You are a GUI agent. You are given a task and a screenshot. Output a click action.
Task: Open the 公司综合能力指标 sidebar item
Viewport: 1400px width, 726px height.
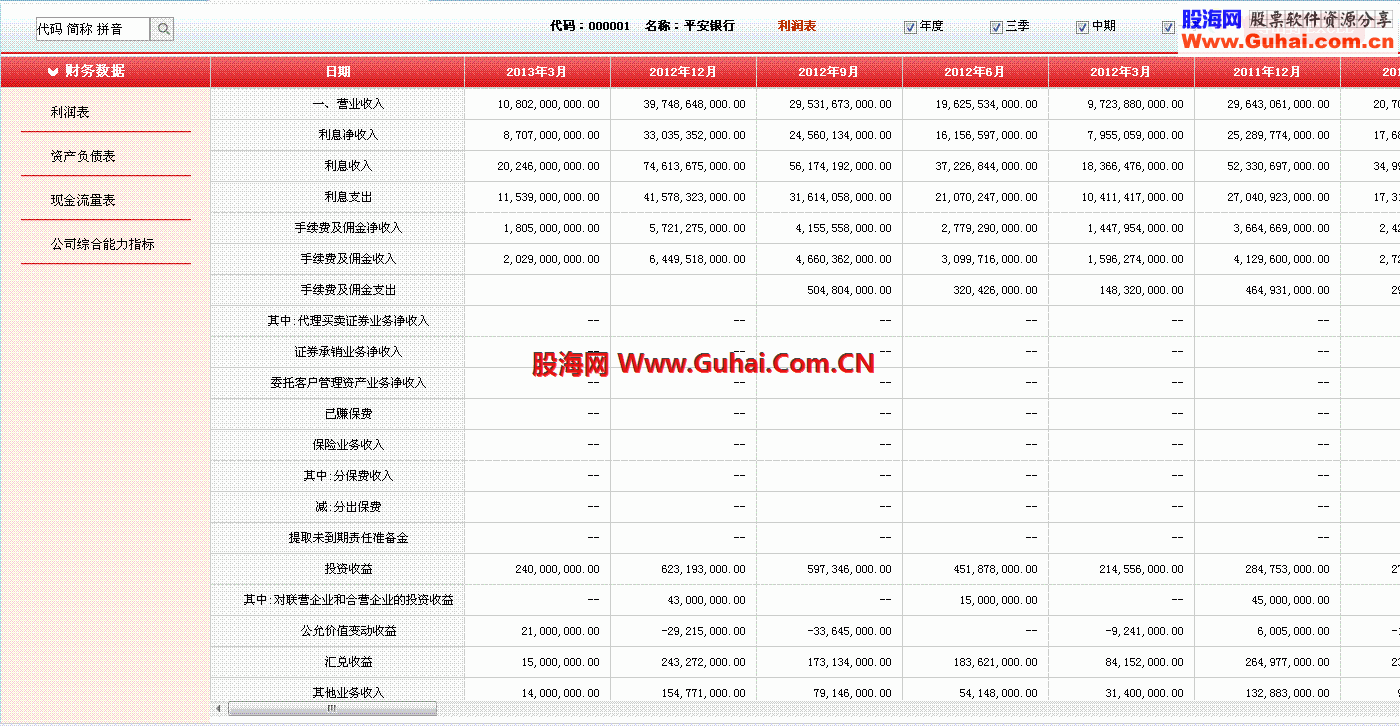click(x=103, y=244)
